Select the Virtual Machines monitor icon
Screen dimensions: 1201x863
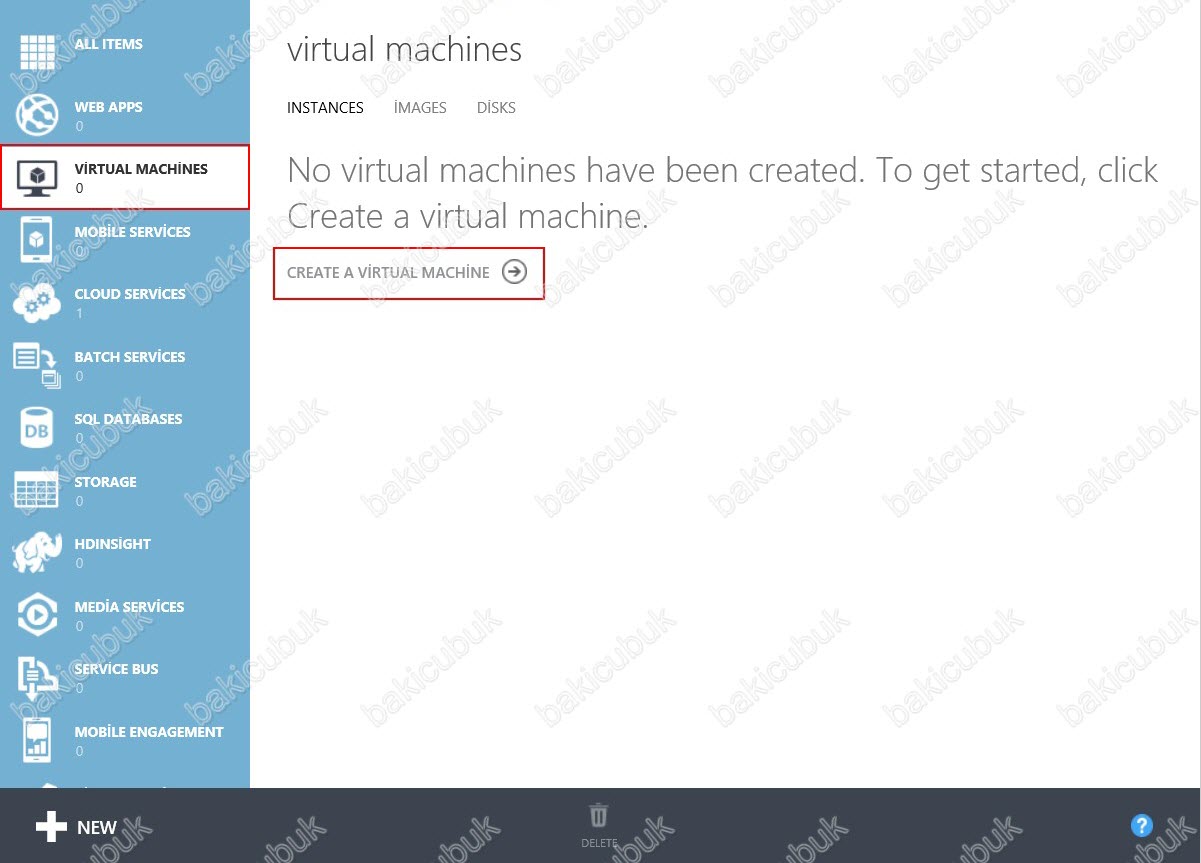[x=37, y=178]
